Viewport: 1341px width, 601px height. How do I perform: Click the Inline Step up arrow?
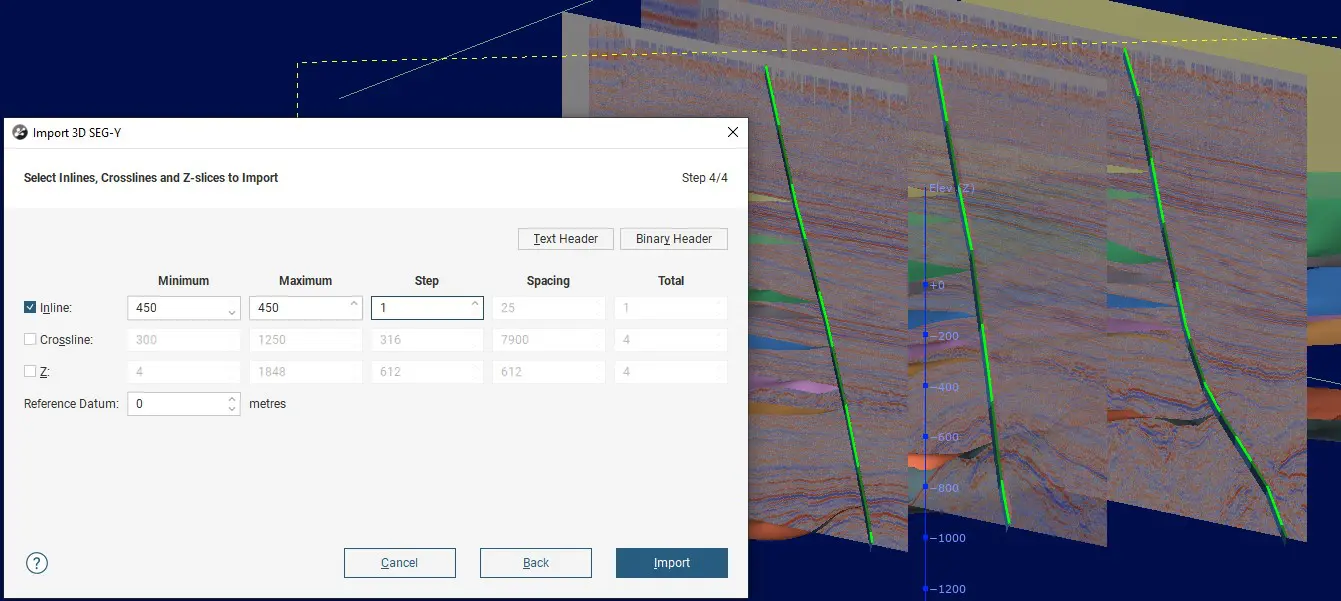coord(475,303)
